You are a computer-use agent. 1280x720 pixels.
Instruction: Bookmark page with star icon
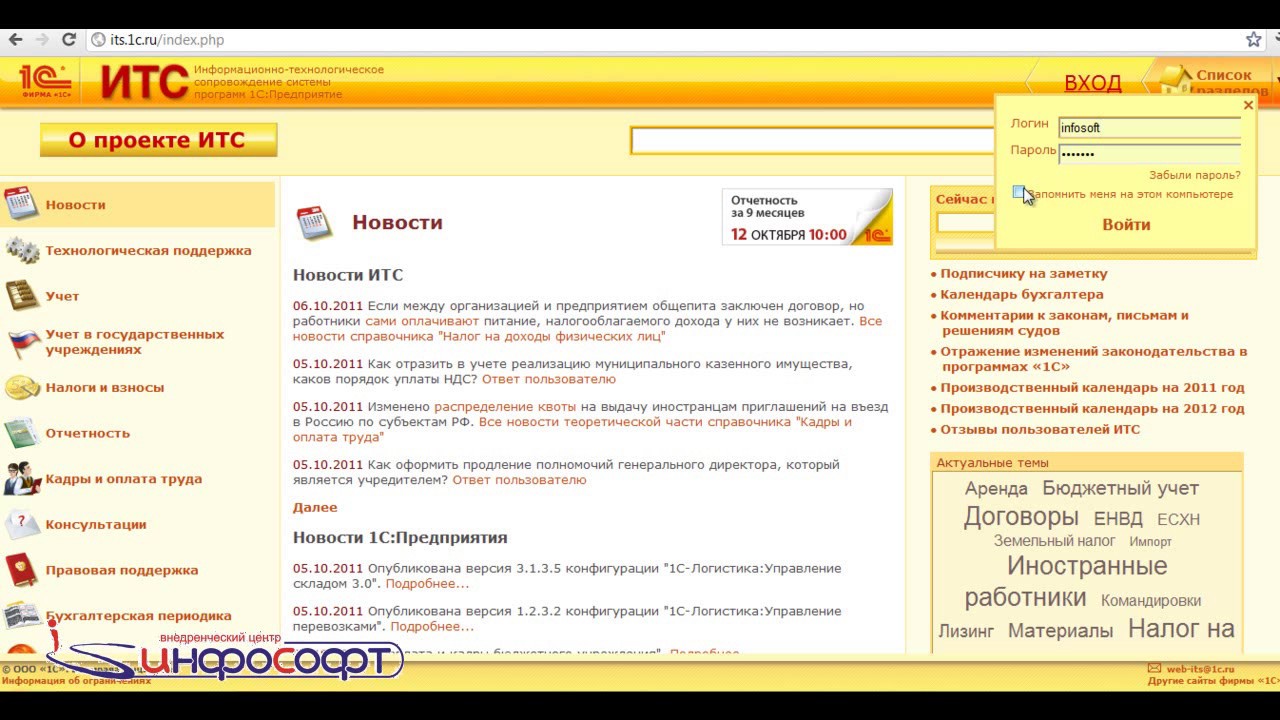(x=1253, y=40)
